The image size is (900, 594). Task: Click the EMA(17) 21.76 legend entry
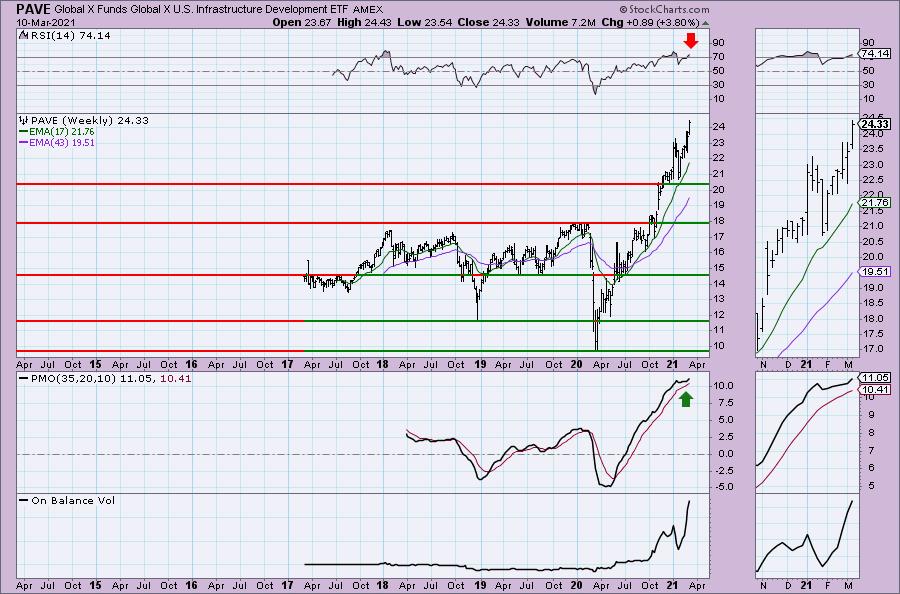click(x=61, y=131)
